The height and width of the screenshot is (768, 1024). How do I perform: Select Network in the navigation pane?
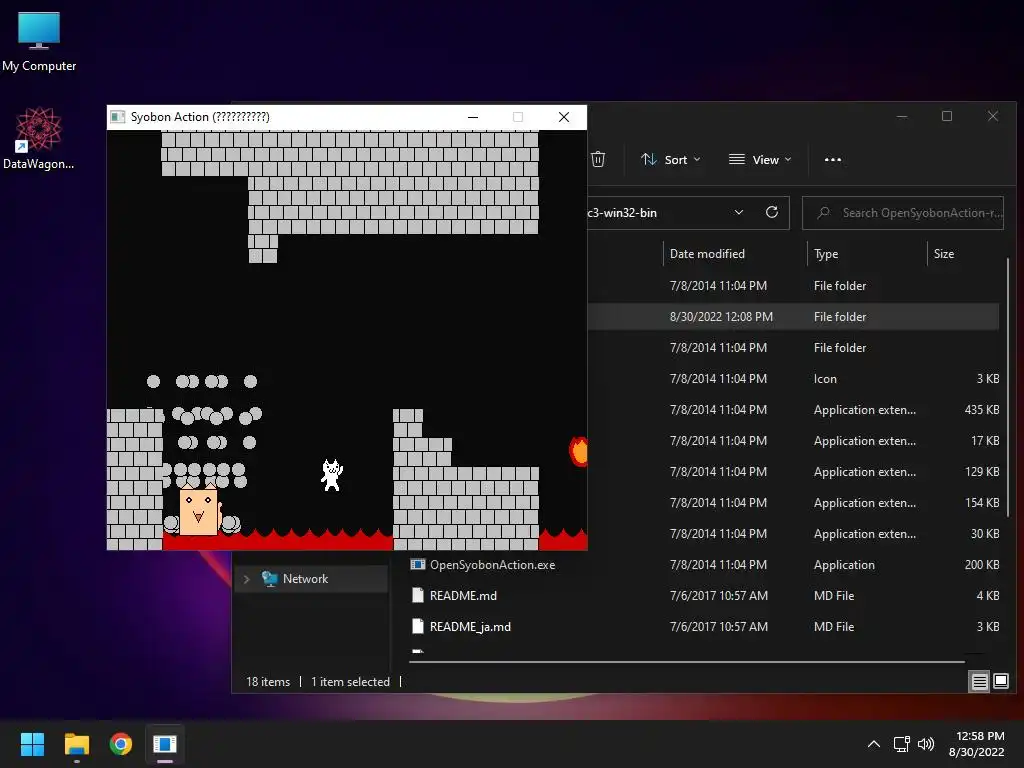coord(305,579)
